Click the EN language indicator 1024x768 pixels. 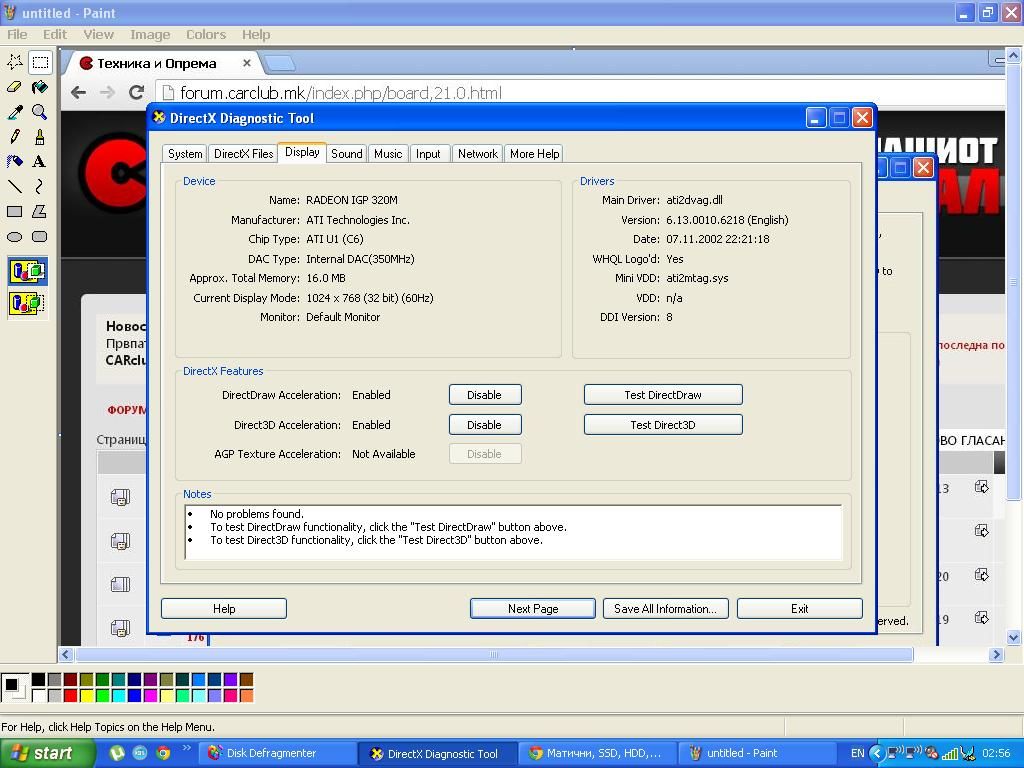click(x=857, y=754)
